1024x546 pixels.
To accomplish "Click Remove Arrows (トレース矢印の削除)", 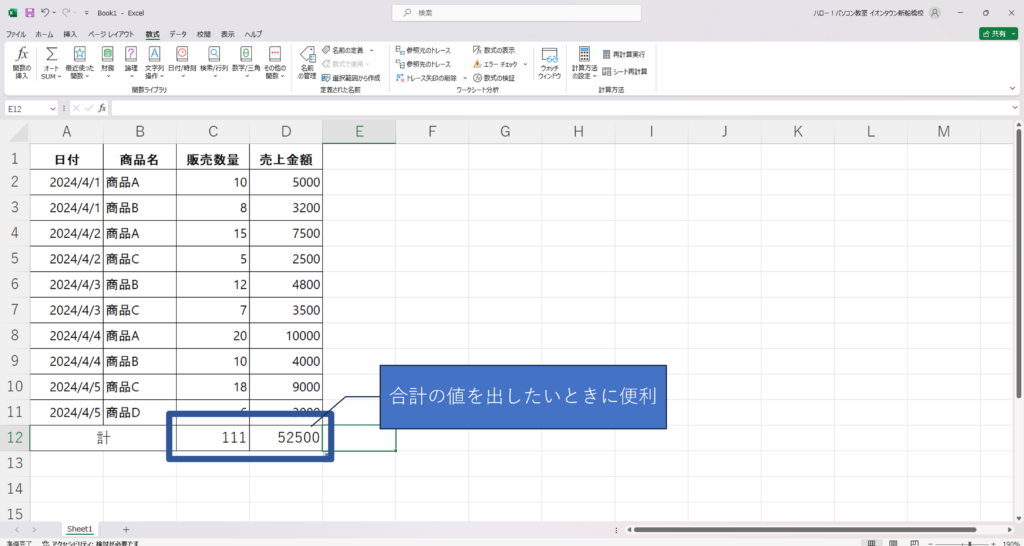I will click(428, 78).
